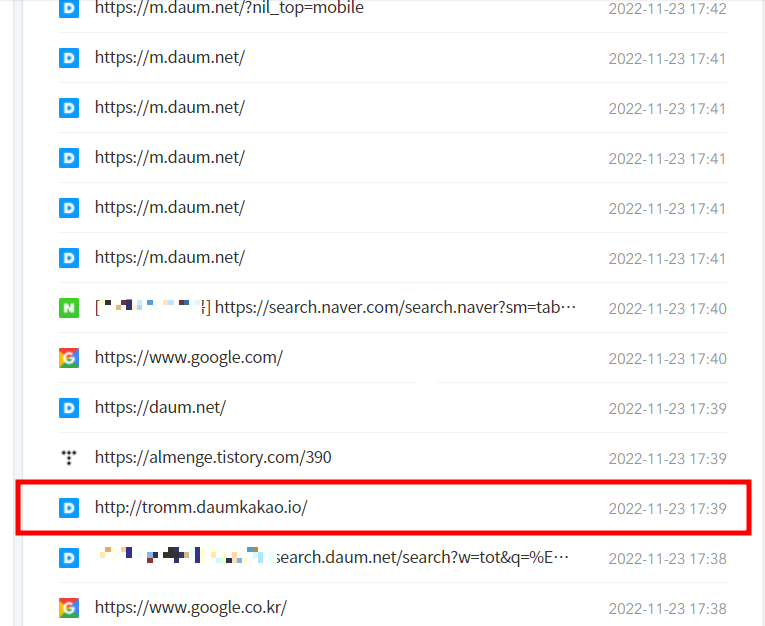765x626 pixels.
Task: Select the timestamp of the https://daum.net/ row
Action: (x=667, y=408)
